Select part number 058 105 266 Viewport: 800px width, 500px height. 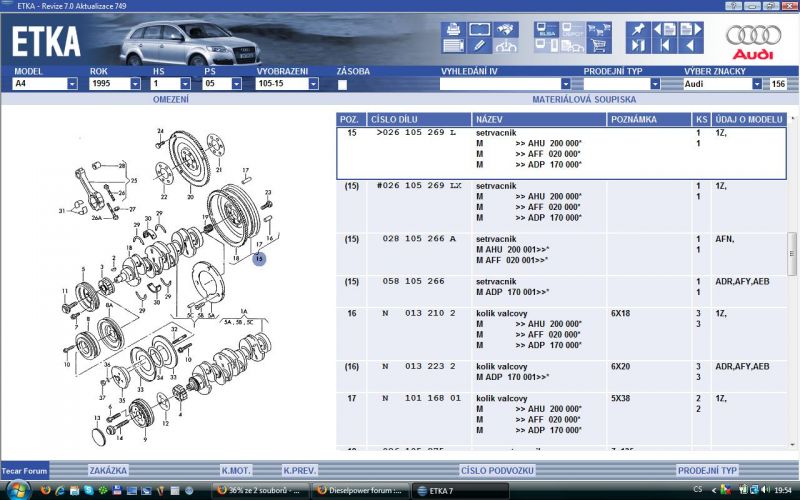[414, 281]
